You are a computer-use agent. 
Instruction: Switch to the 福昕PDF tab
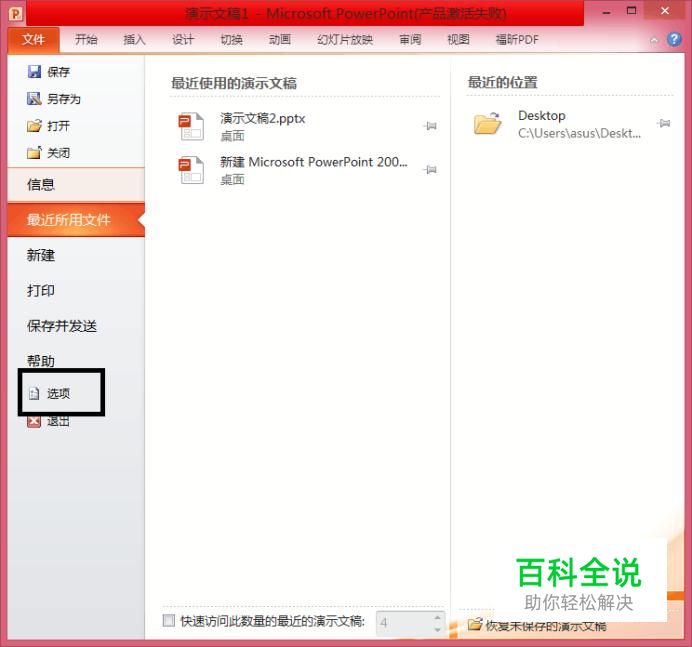(x=517, y=40)
